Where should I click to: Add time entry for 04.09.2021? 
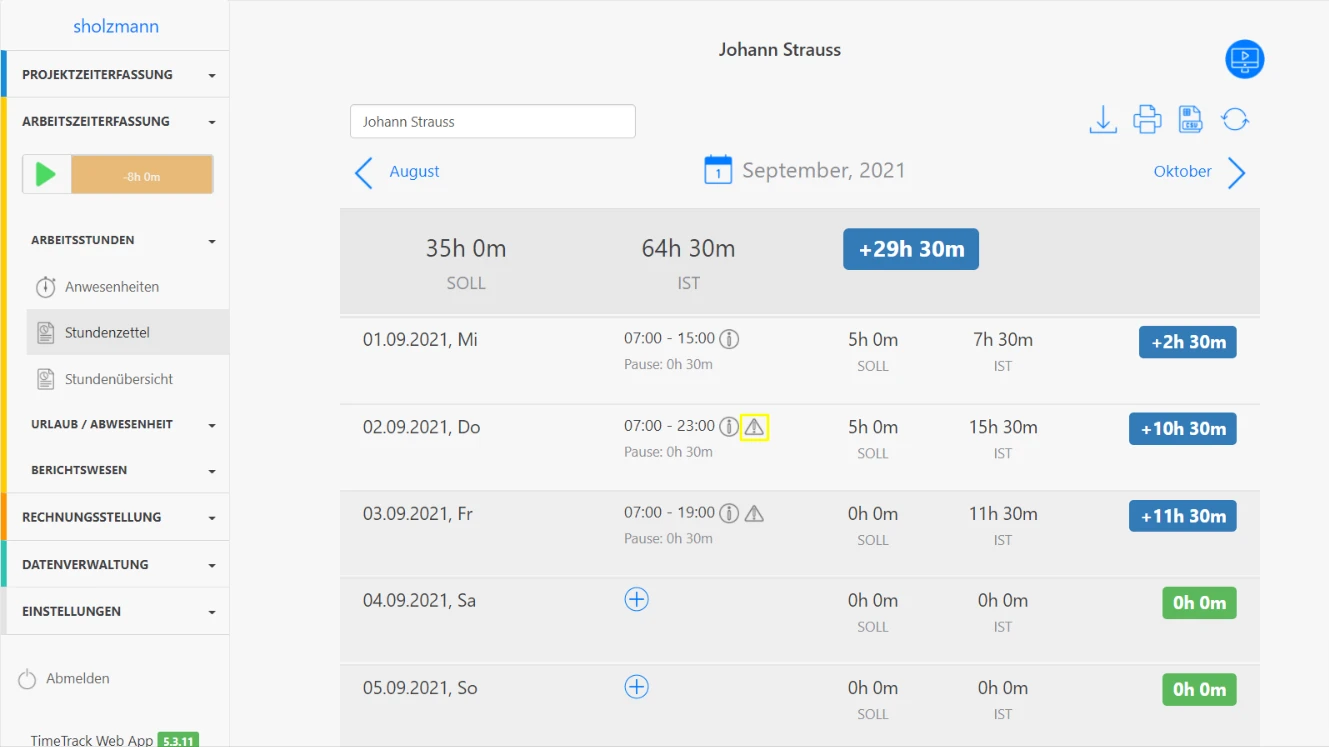coord(636,600)
